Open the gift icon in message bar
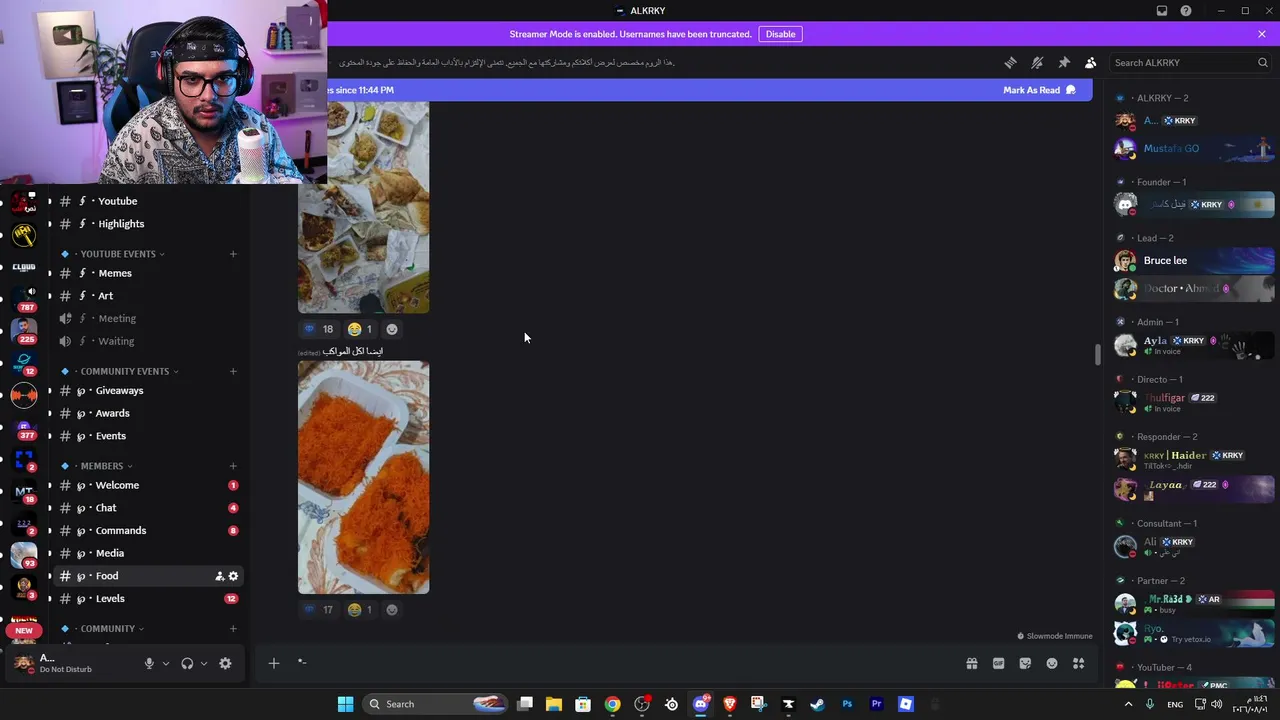The image size is (1280, 720). click(971, 663)
